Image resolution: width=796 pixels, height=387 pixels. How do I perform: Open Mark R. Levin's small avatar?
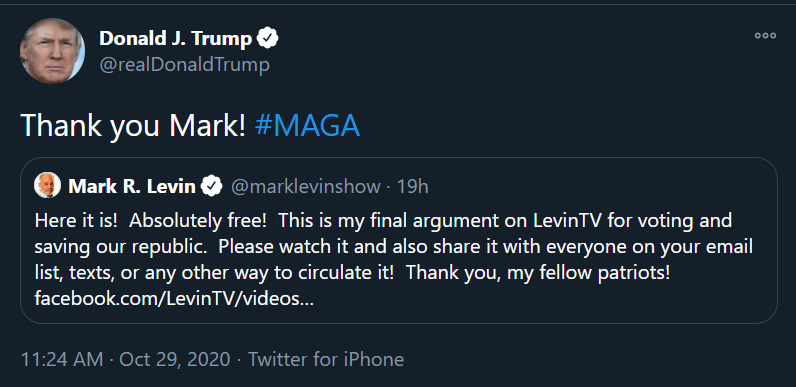47,185
